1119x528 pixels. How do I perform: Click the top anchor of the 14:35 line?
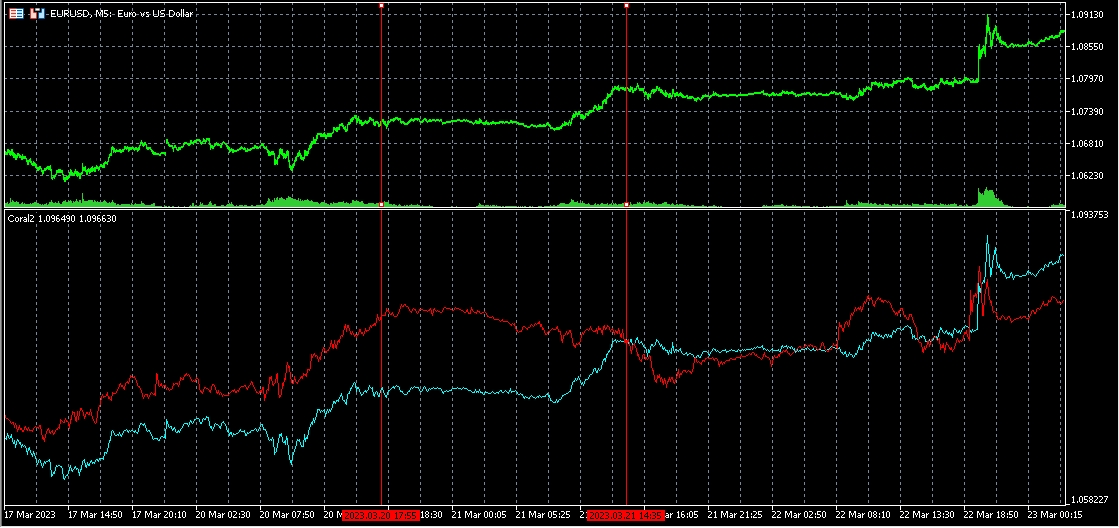[627, 6]
